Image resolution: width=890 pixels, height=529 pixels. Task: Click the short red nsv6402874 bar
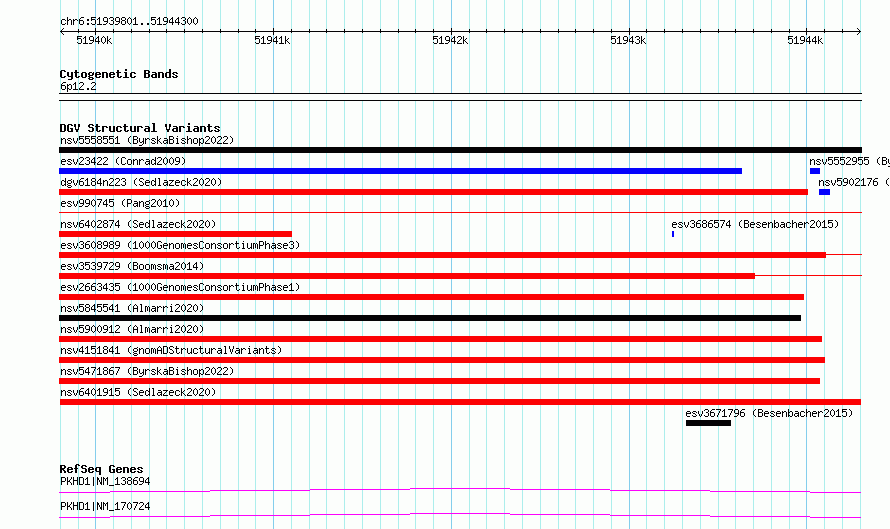(175, 234)
